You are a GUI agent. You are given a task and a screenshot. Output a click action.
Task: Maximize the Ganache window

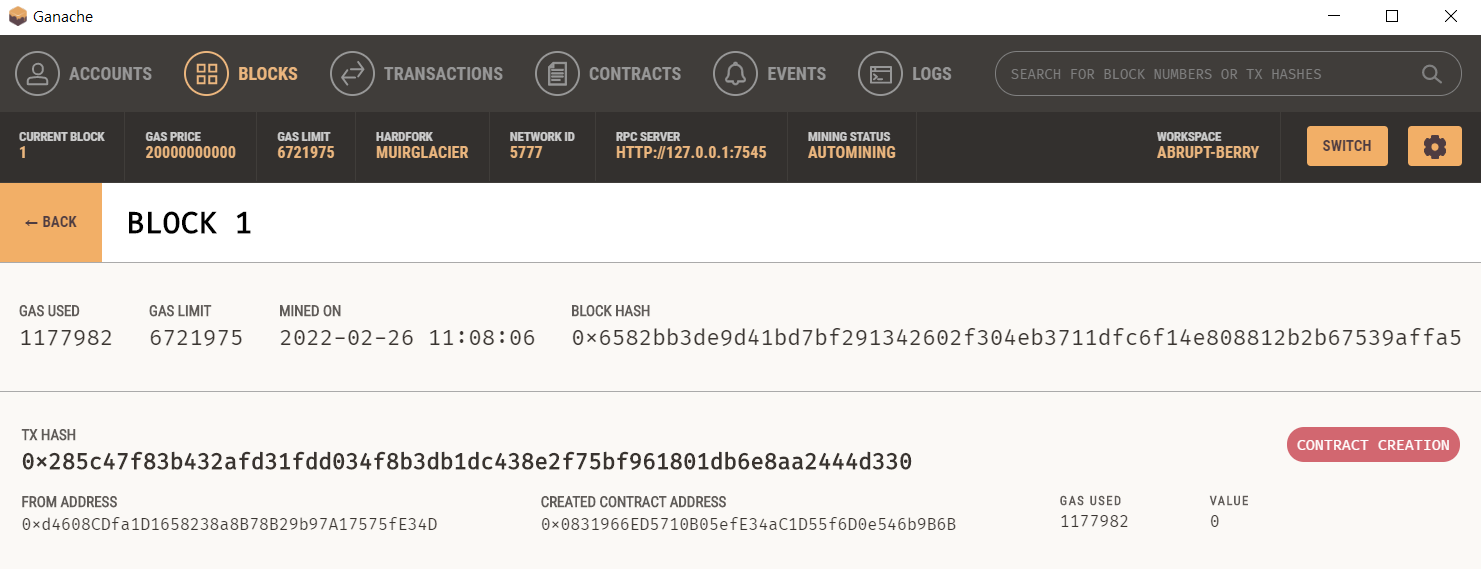[1392, 17]
